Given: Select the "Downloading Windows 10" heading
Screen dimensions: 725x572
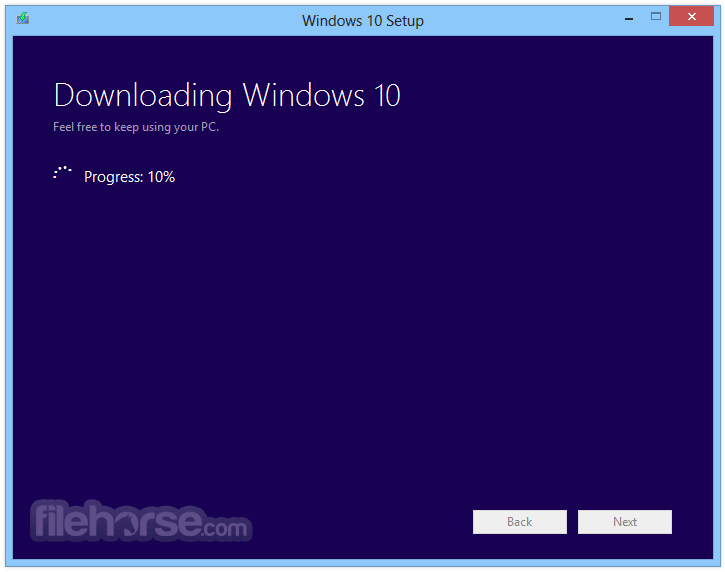Looking at the screenshot, I should (227, 96).
